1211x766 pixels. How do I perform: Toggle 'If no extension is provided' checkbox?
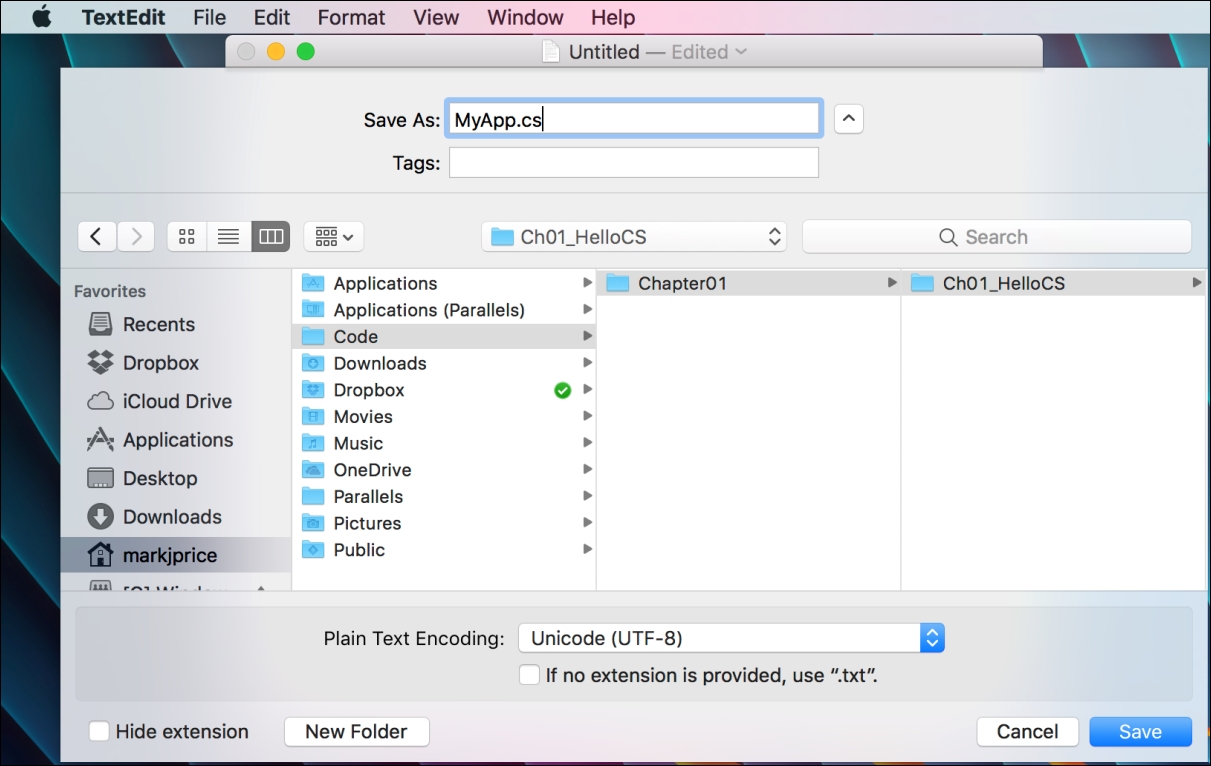529,675
